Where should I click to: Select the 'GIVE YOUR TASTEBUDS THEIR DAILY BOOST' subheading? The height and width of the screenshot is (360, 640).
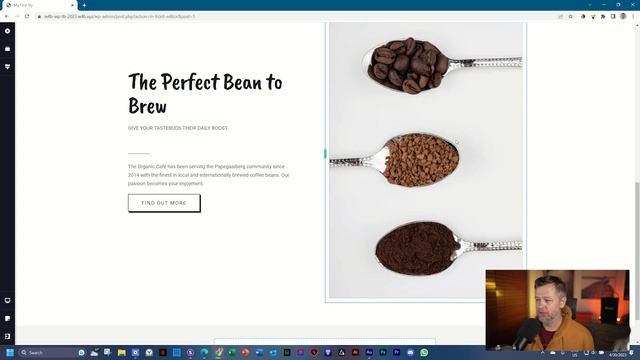[178, 128]
